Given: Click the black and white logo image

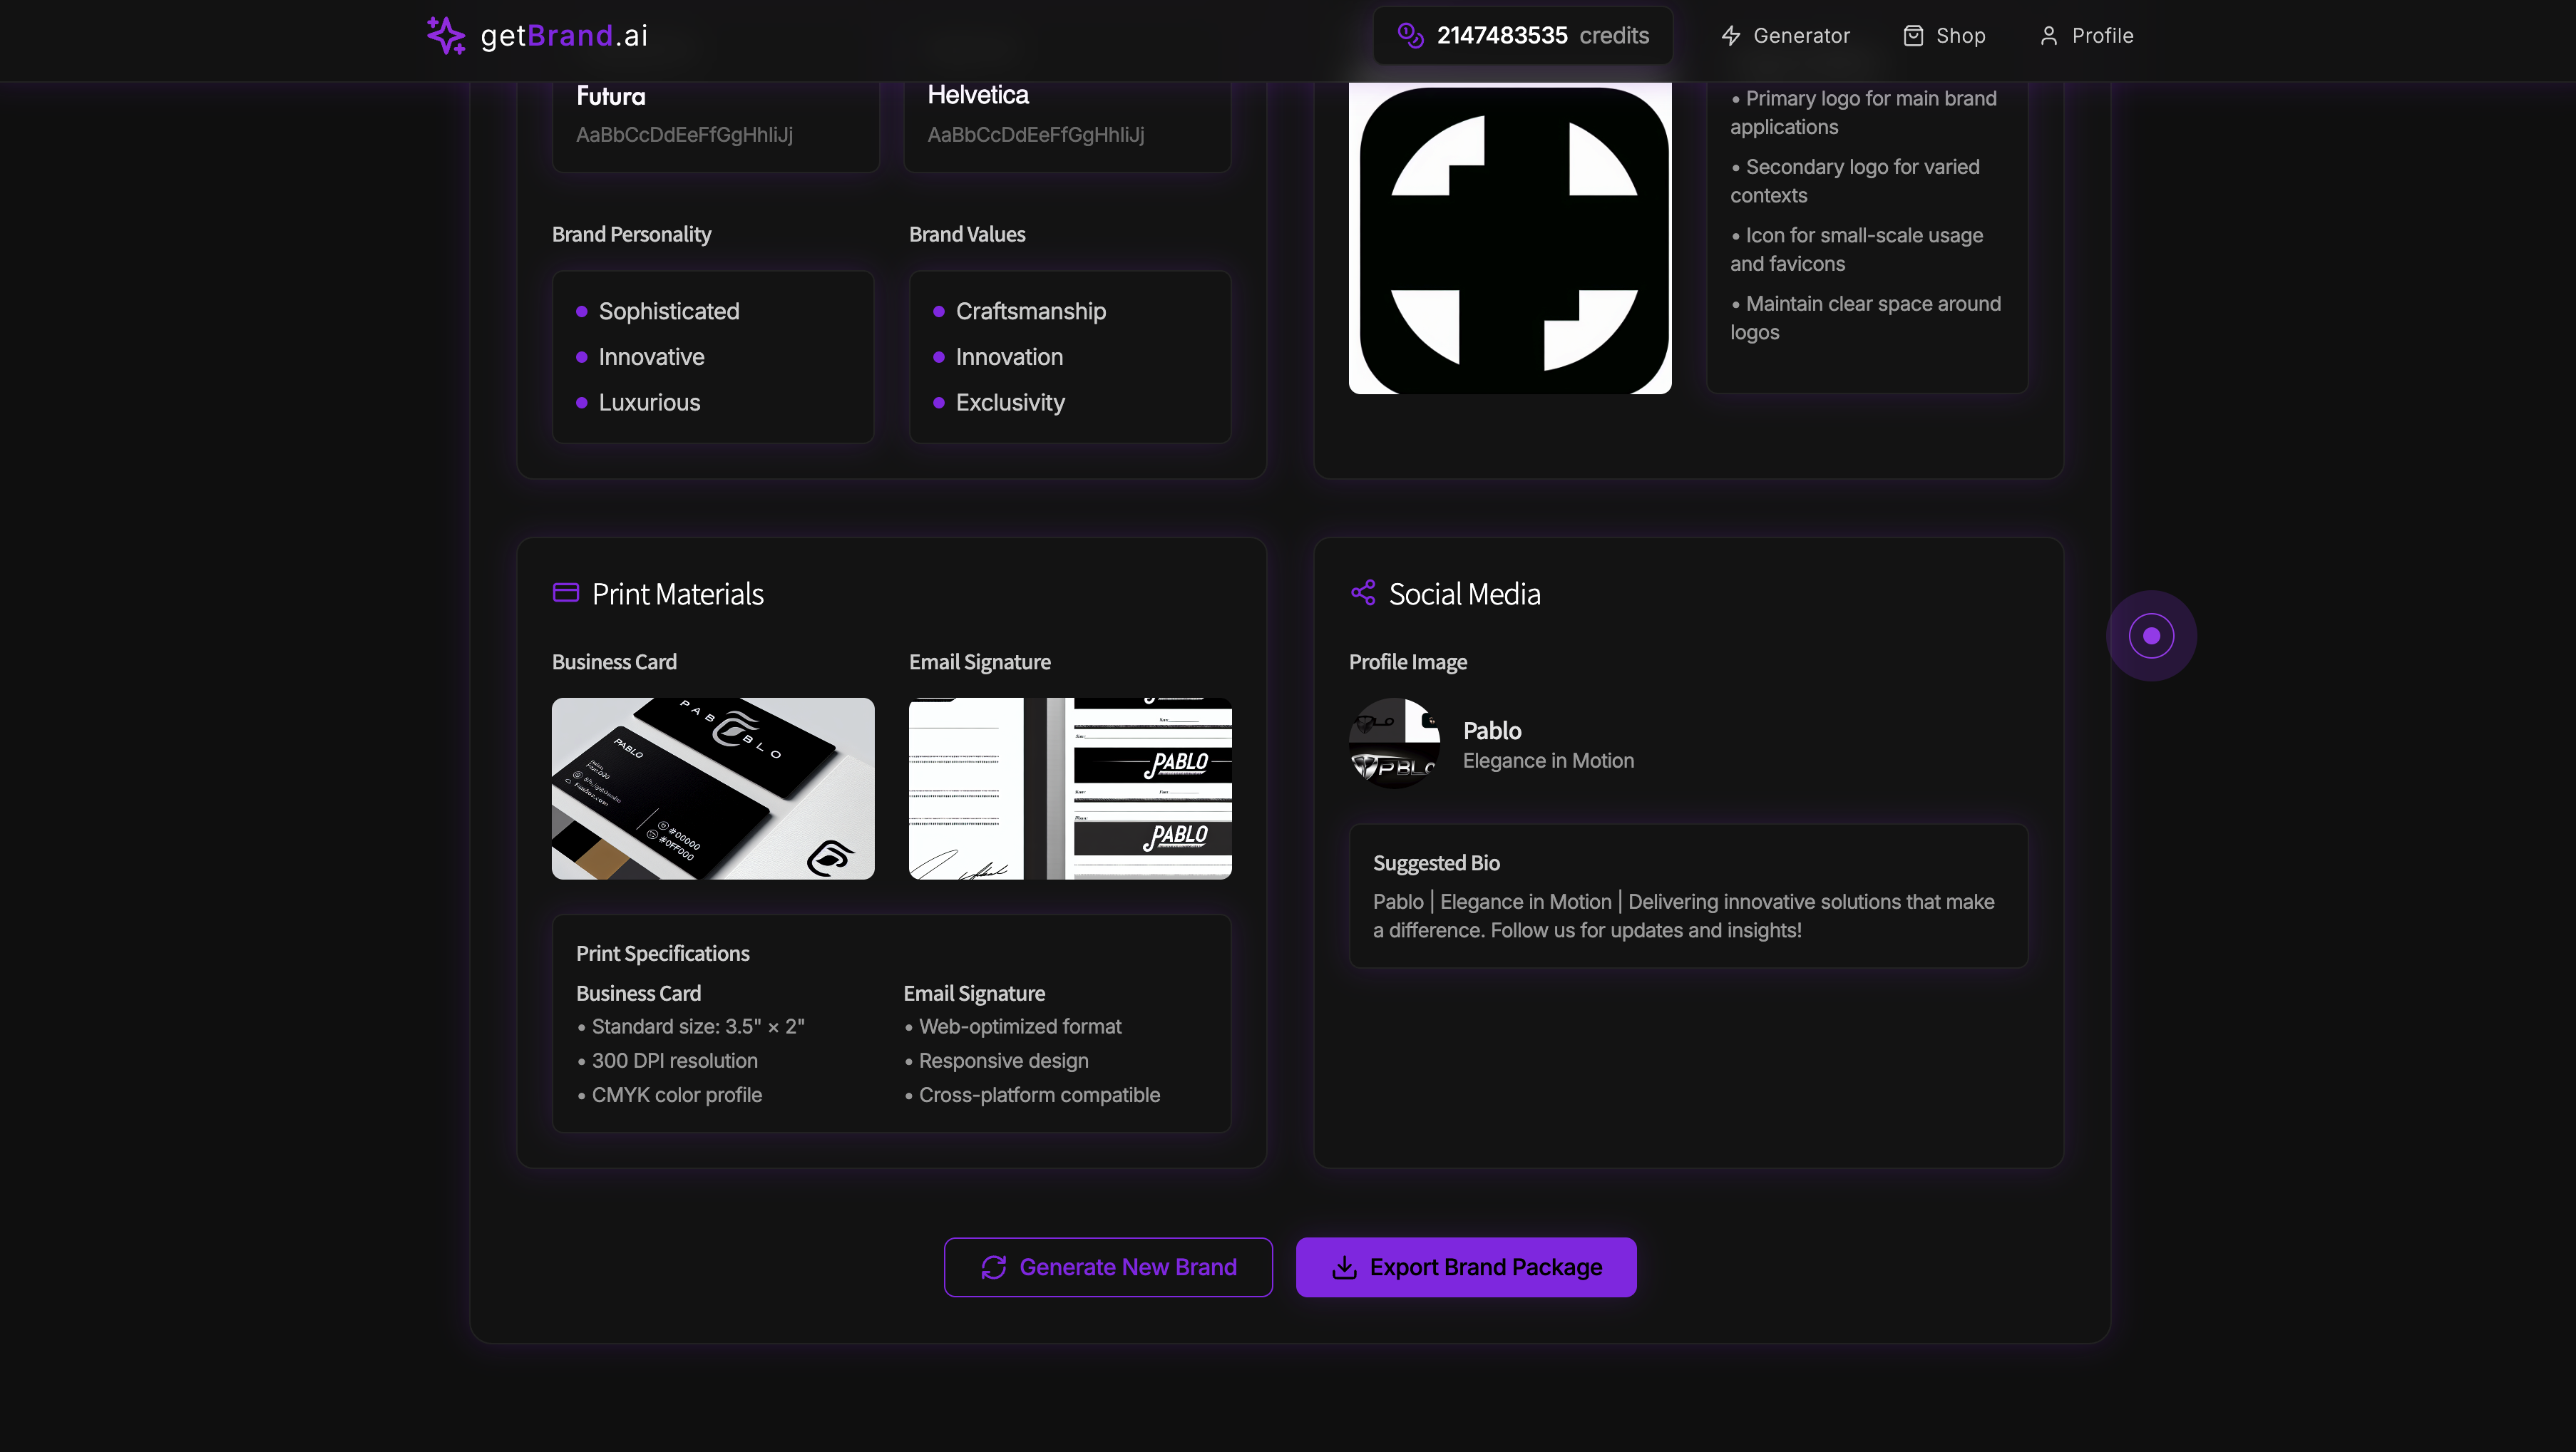Looking at the screenshot, I should pyautogui.click(x=1510, y=240).
